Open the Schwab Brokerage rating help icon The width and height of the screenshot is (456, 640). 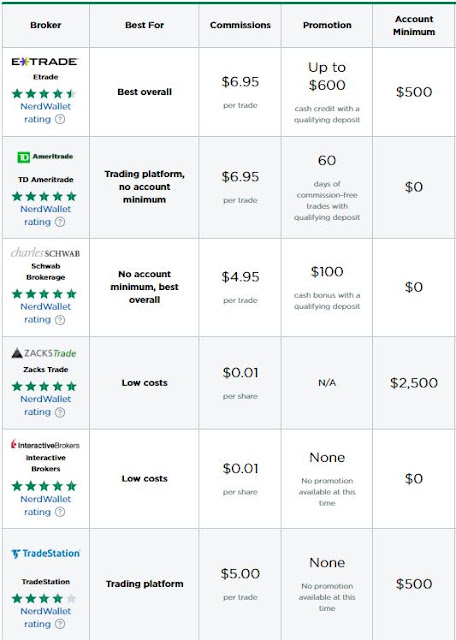pyautogui.click(x=60, y=320)
